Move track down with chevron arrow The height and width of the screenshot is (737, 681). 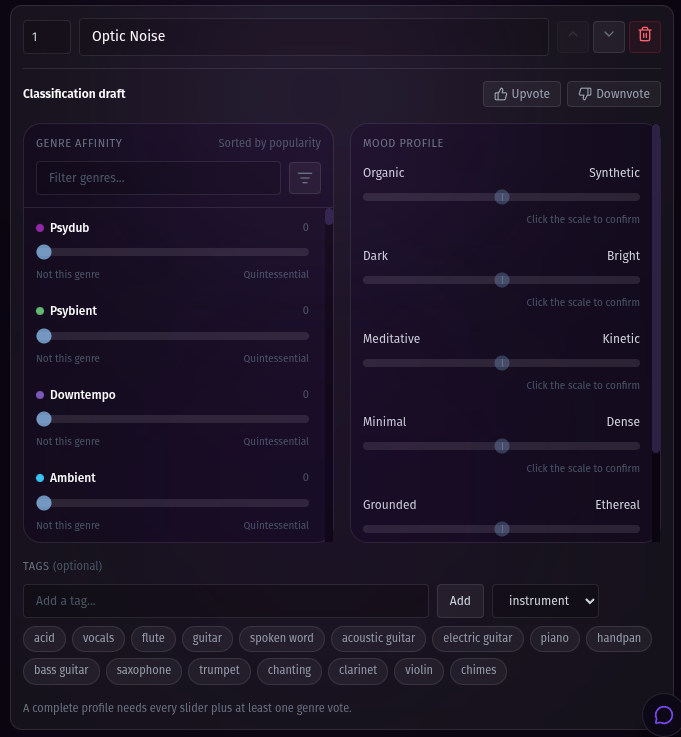tap(609, 37)
